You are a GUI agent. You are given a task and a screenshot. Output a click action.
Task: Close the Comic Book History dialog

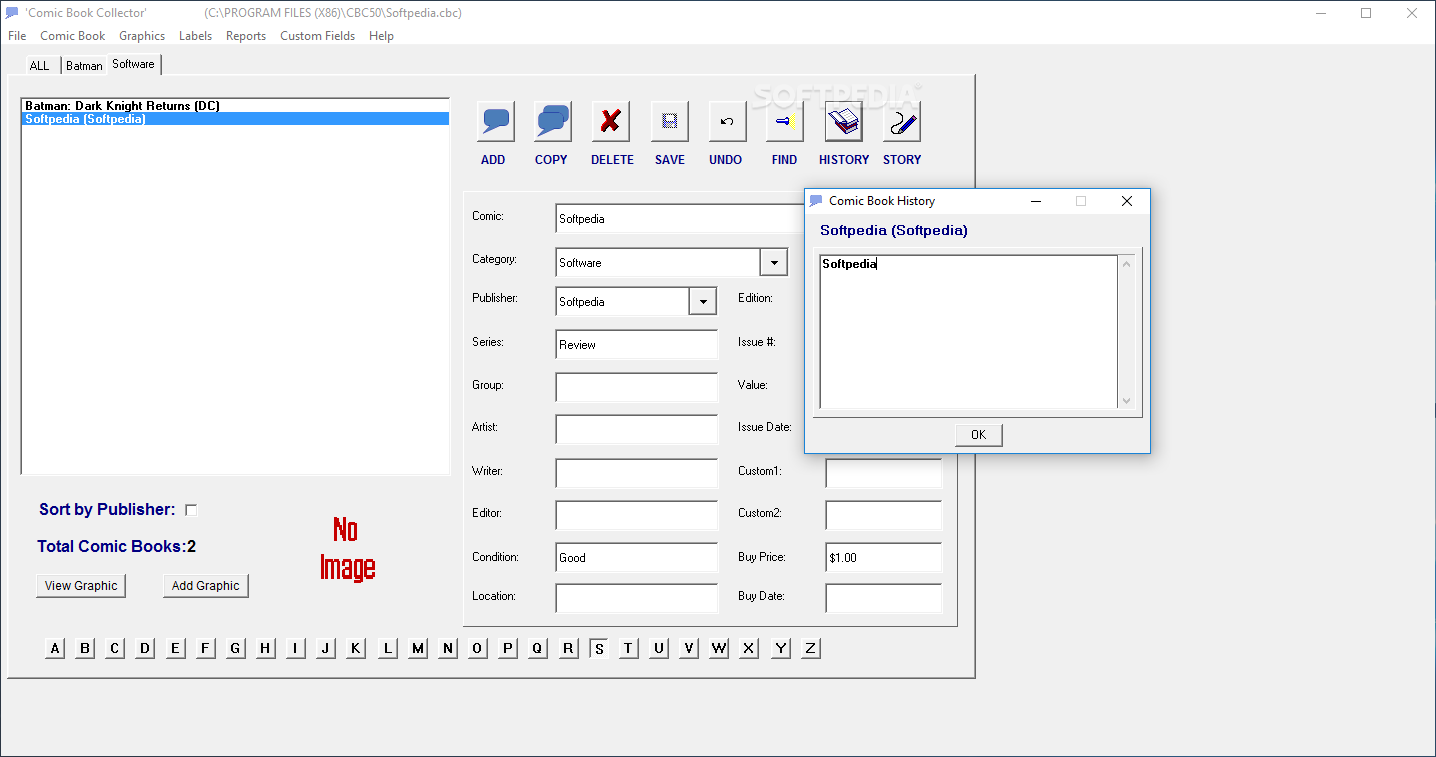(1127, 201)
